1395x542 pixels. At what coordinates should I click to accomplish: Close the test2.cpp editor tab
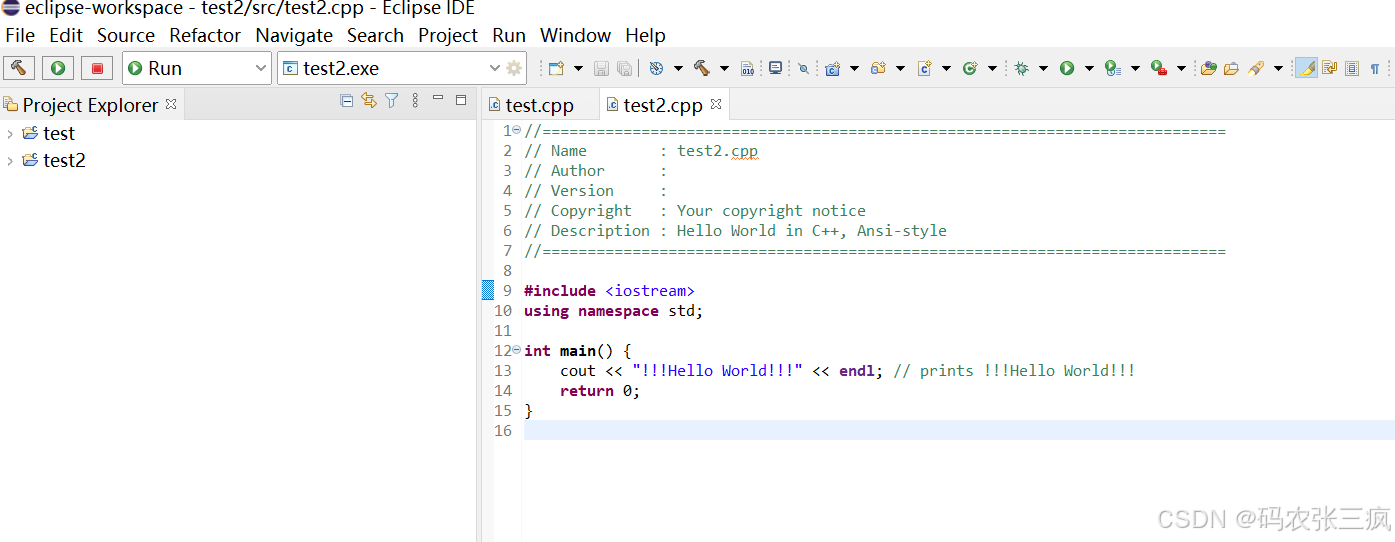click(715, 104)
